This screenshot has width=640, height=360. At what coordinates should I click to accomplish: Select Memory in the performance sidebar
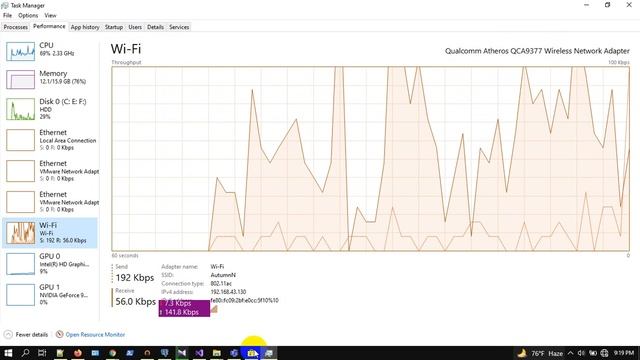tap(50, 79)
